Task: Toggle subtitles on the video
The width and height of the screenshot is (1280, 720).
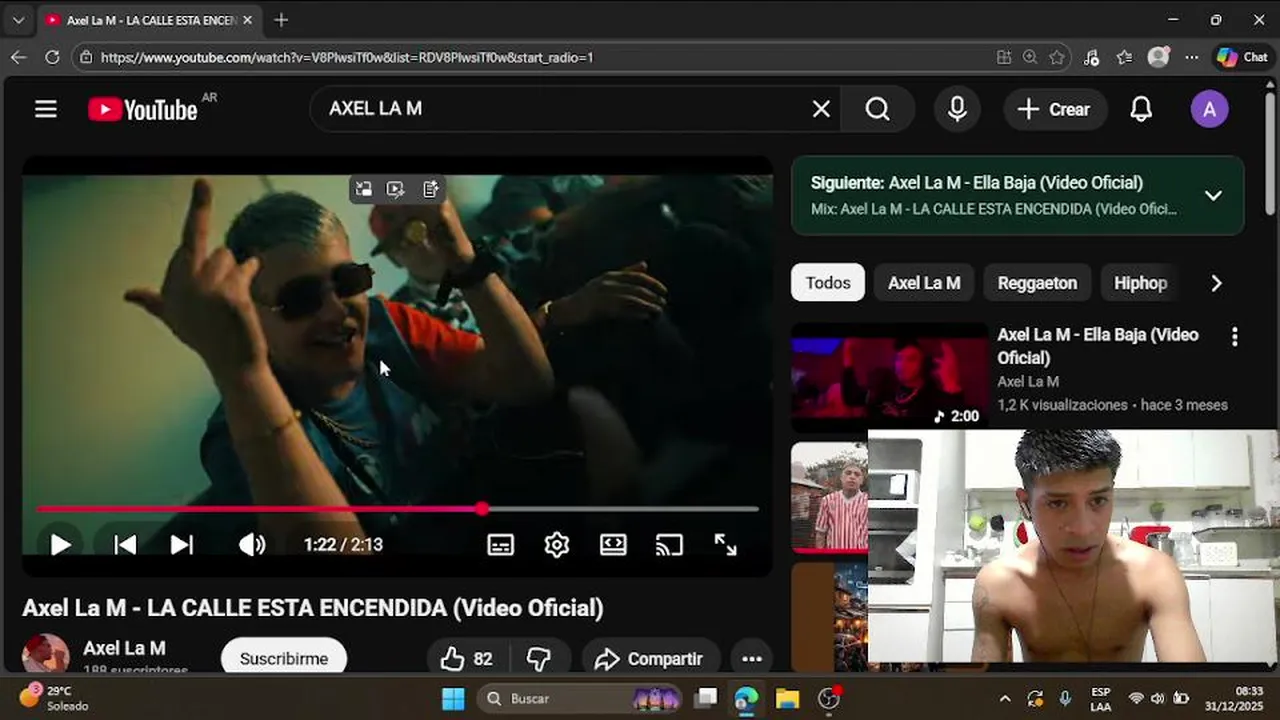Action: click(500, 545)
